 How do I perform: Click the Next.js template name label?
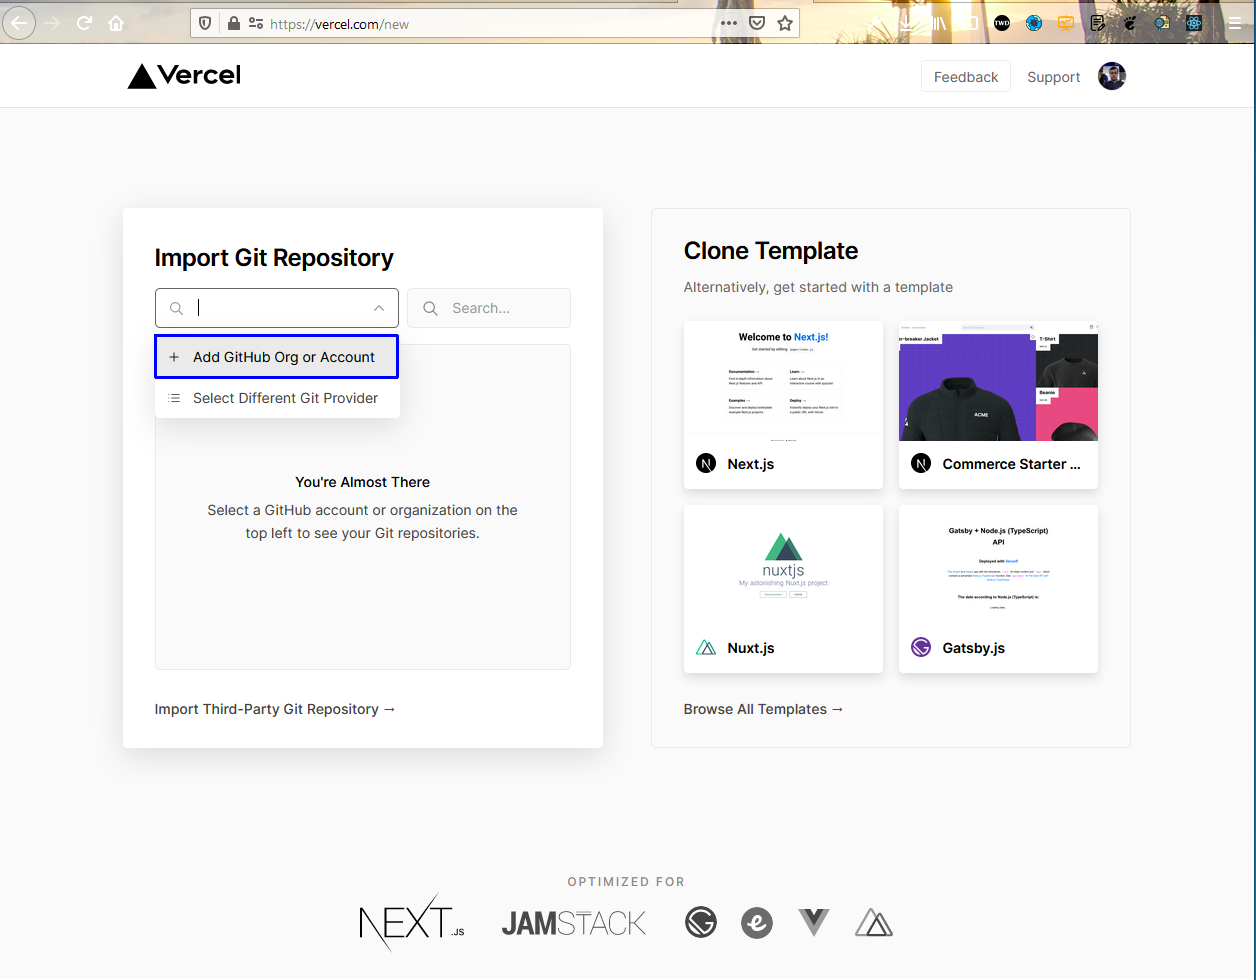pos(751,464)
